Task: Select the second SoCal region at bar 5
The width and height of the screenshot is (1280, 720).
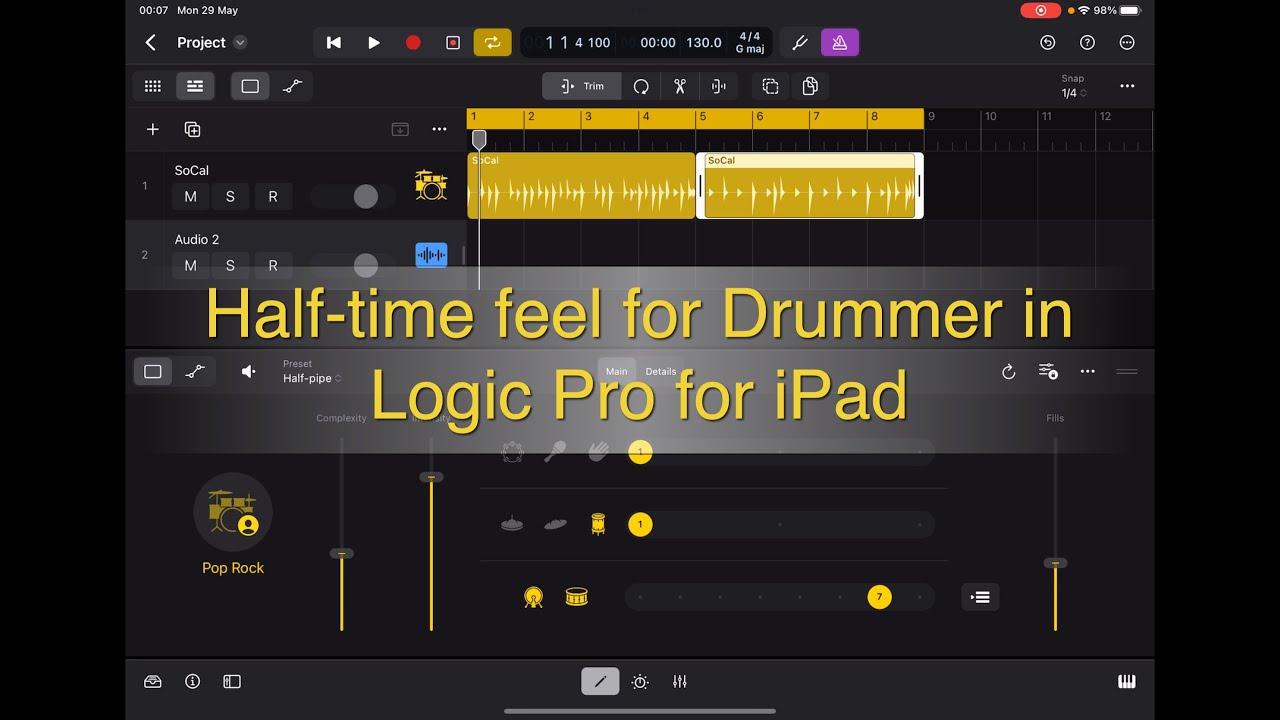Action: coord(810,185)
